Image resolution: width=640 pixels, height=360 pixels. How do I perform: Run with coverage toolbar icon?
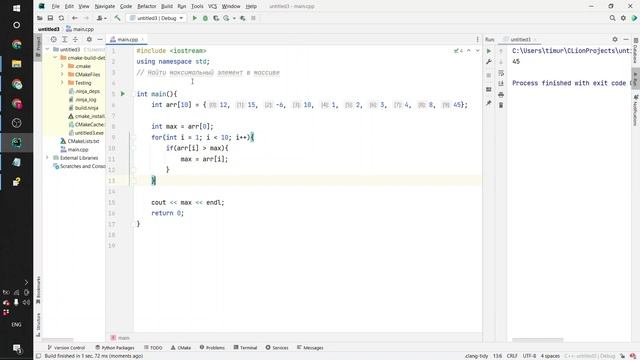[x=216, y=18]
